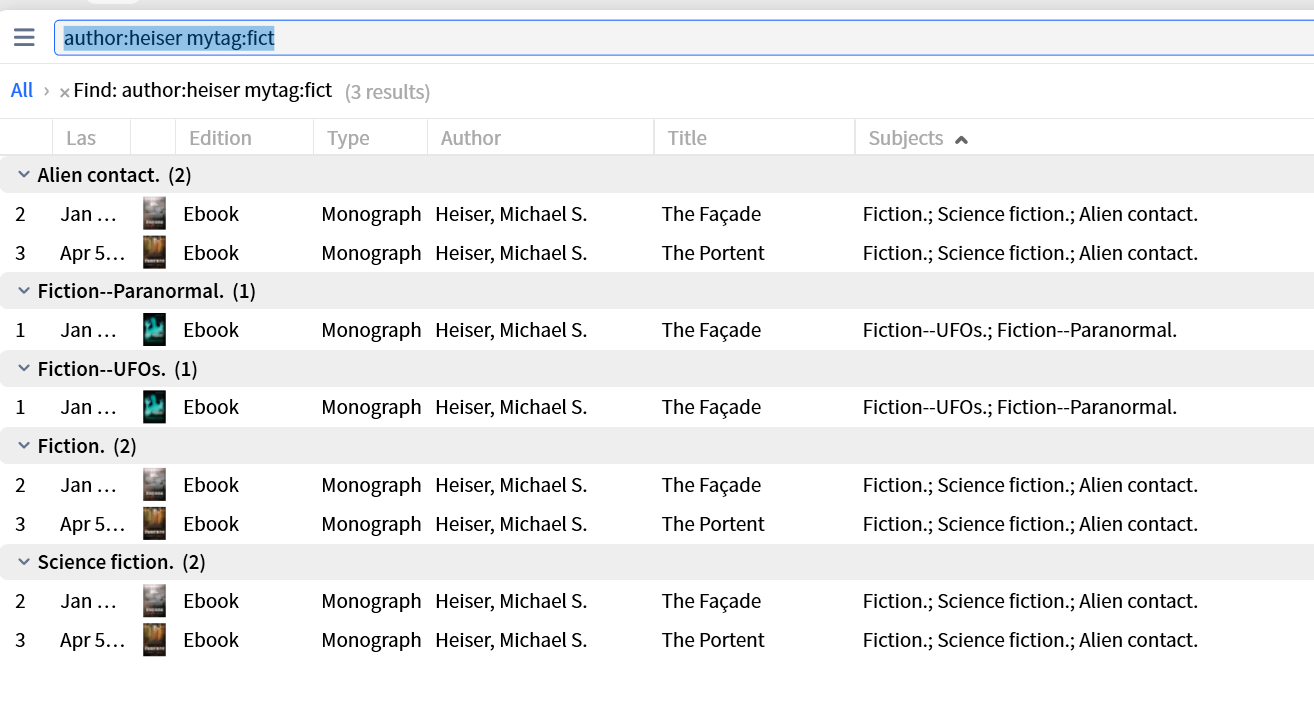The width and height of the screenshot is (1314, 705).
Task: Click the Fiction--UFOs. (1) group label
Action: pyautogui.click(x=117, y=369)
